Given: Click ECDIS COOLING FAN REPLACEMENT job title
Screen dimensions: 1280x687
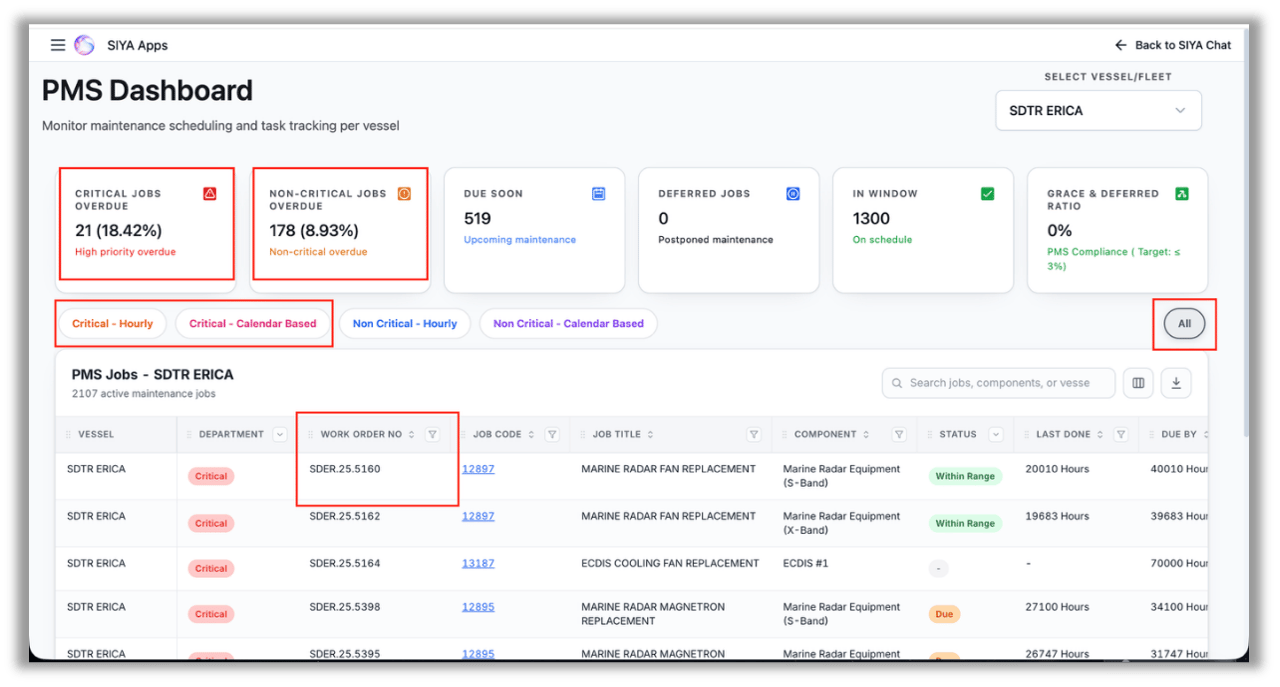Looking at the screenshot, I should (x=670, y=563).
